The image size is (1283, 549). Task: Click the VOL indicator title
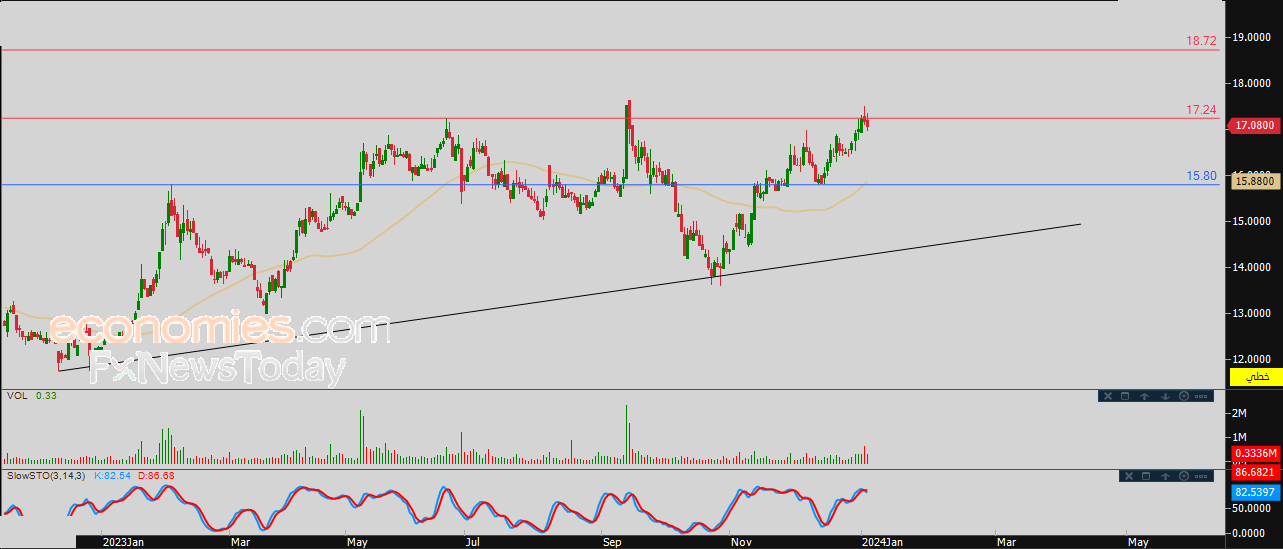pyautogui.click(x=16, y=396)
